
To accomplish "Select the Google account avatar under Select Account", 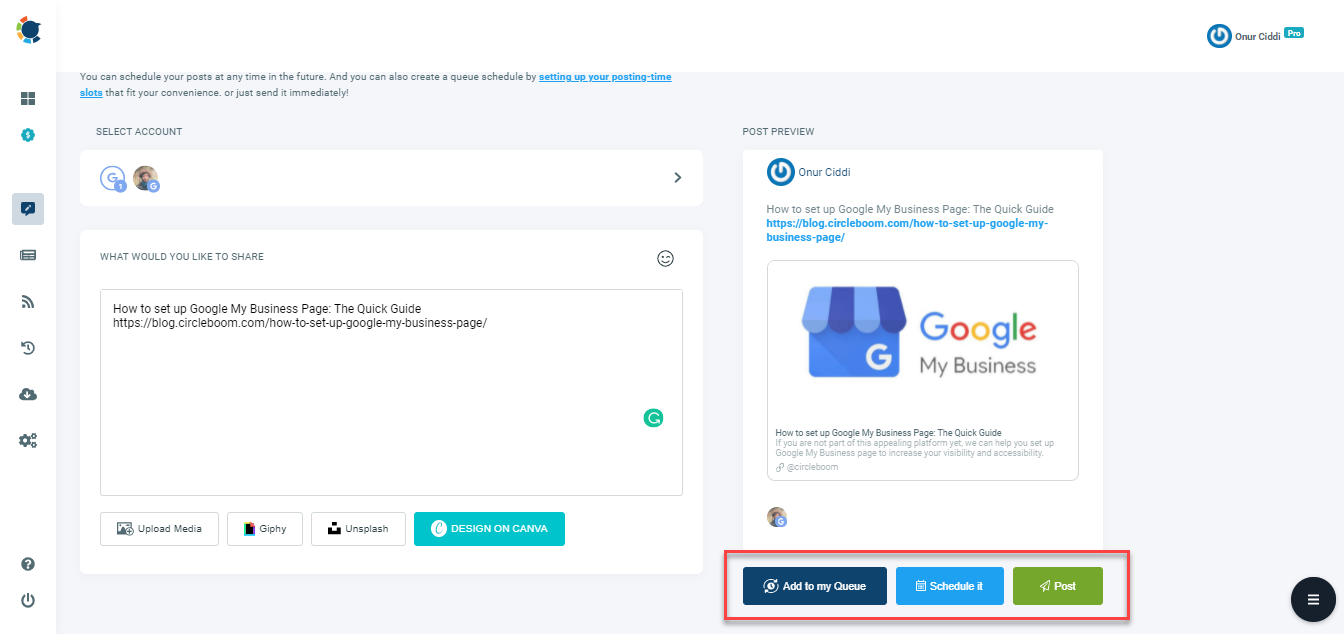I will tap(112, 177).
